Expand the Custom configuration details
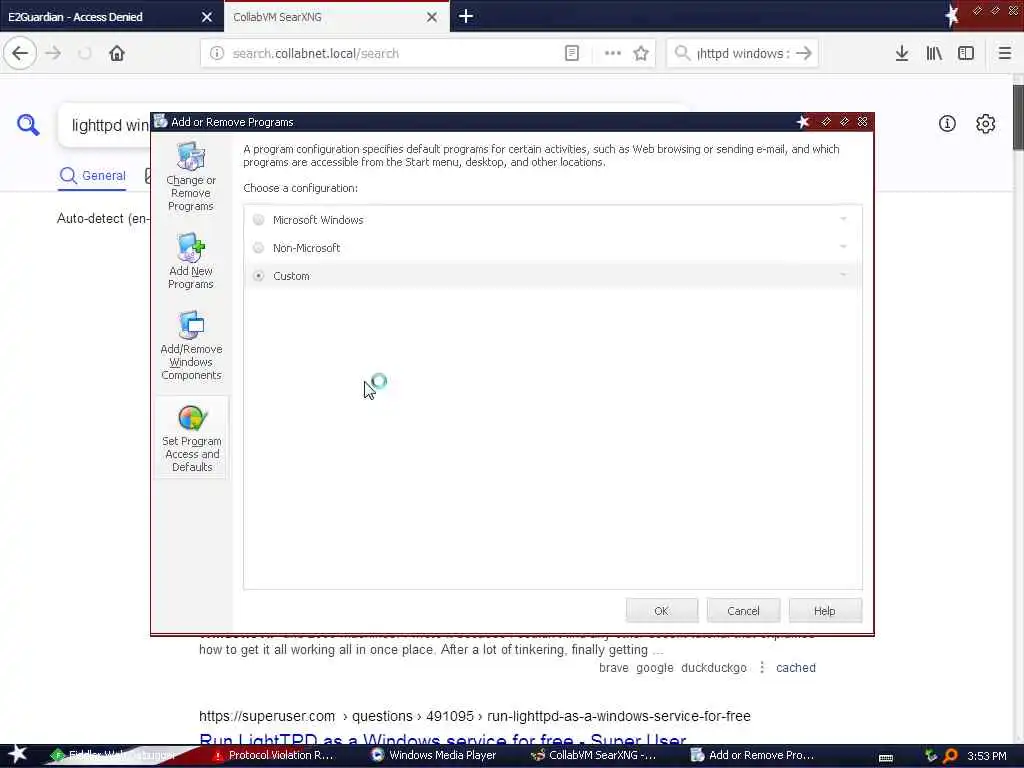Viewport: 1024px width, 768px height. (x=843, y=276)
